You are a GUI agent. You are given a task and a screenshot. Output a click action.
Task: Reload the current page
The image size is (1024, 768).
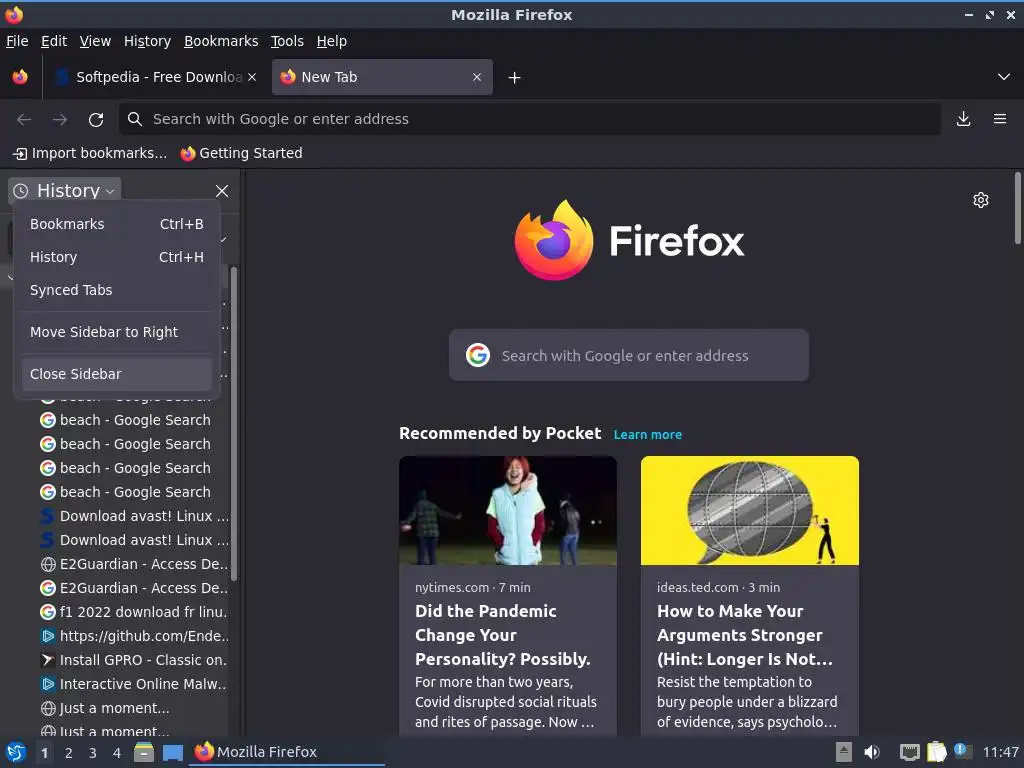pos(96,120)
